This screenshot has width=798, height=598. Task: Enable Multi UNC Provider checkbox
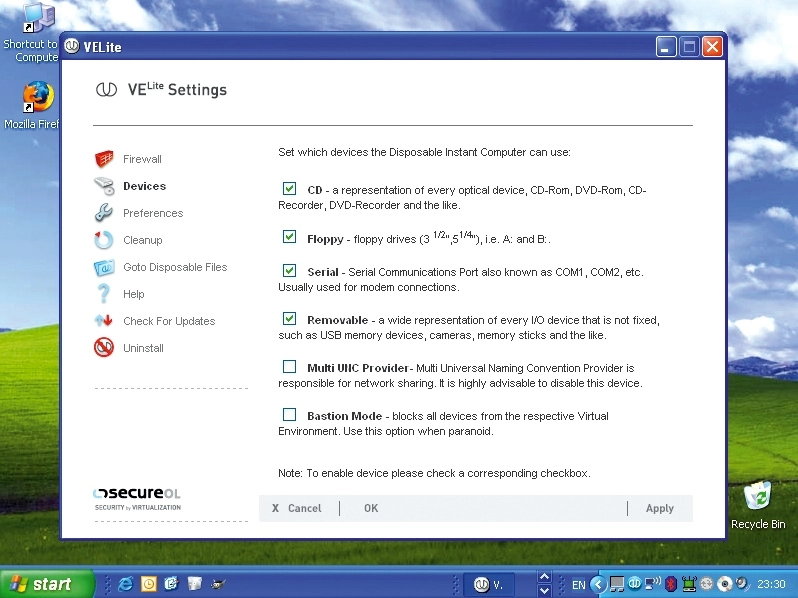click(x=289, y=366)
